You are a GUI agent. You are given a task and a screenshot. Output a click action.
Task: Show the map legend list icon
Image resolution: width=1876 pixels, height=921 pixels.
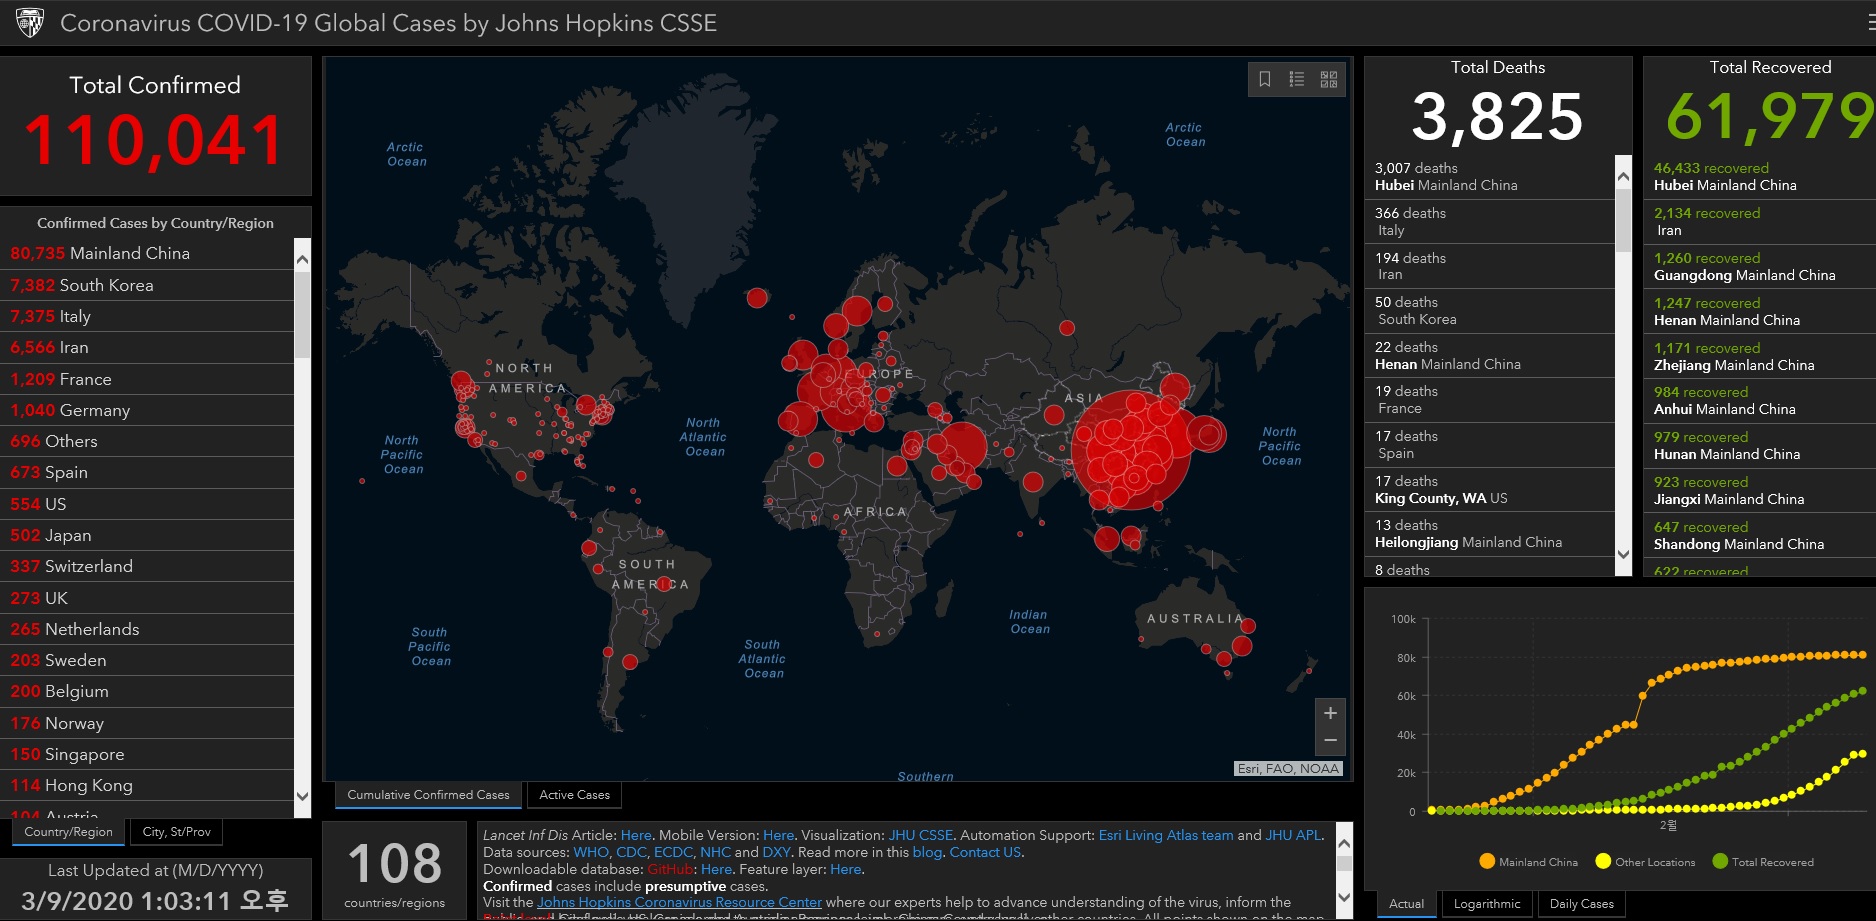(1297, 79)
